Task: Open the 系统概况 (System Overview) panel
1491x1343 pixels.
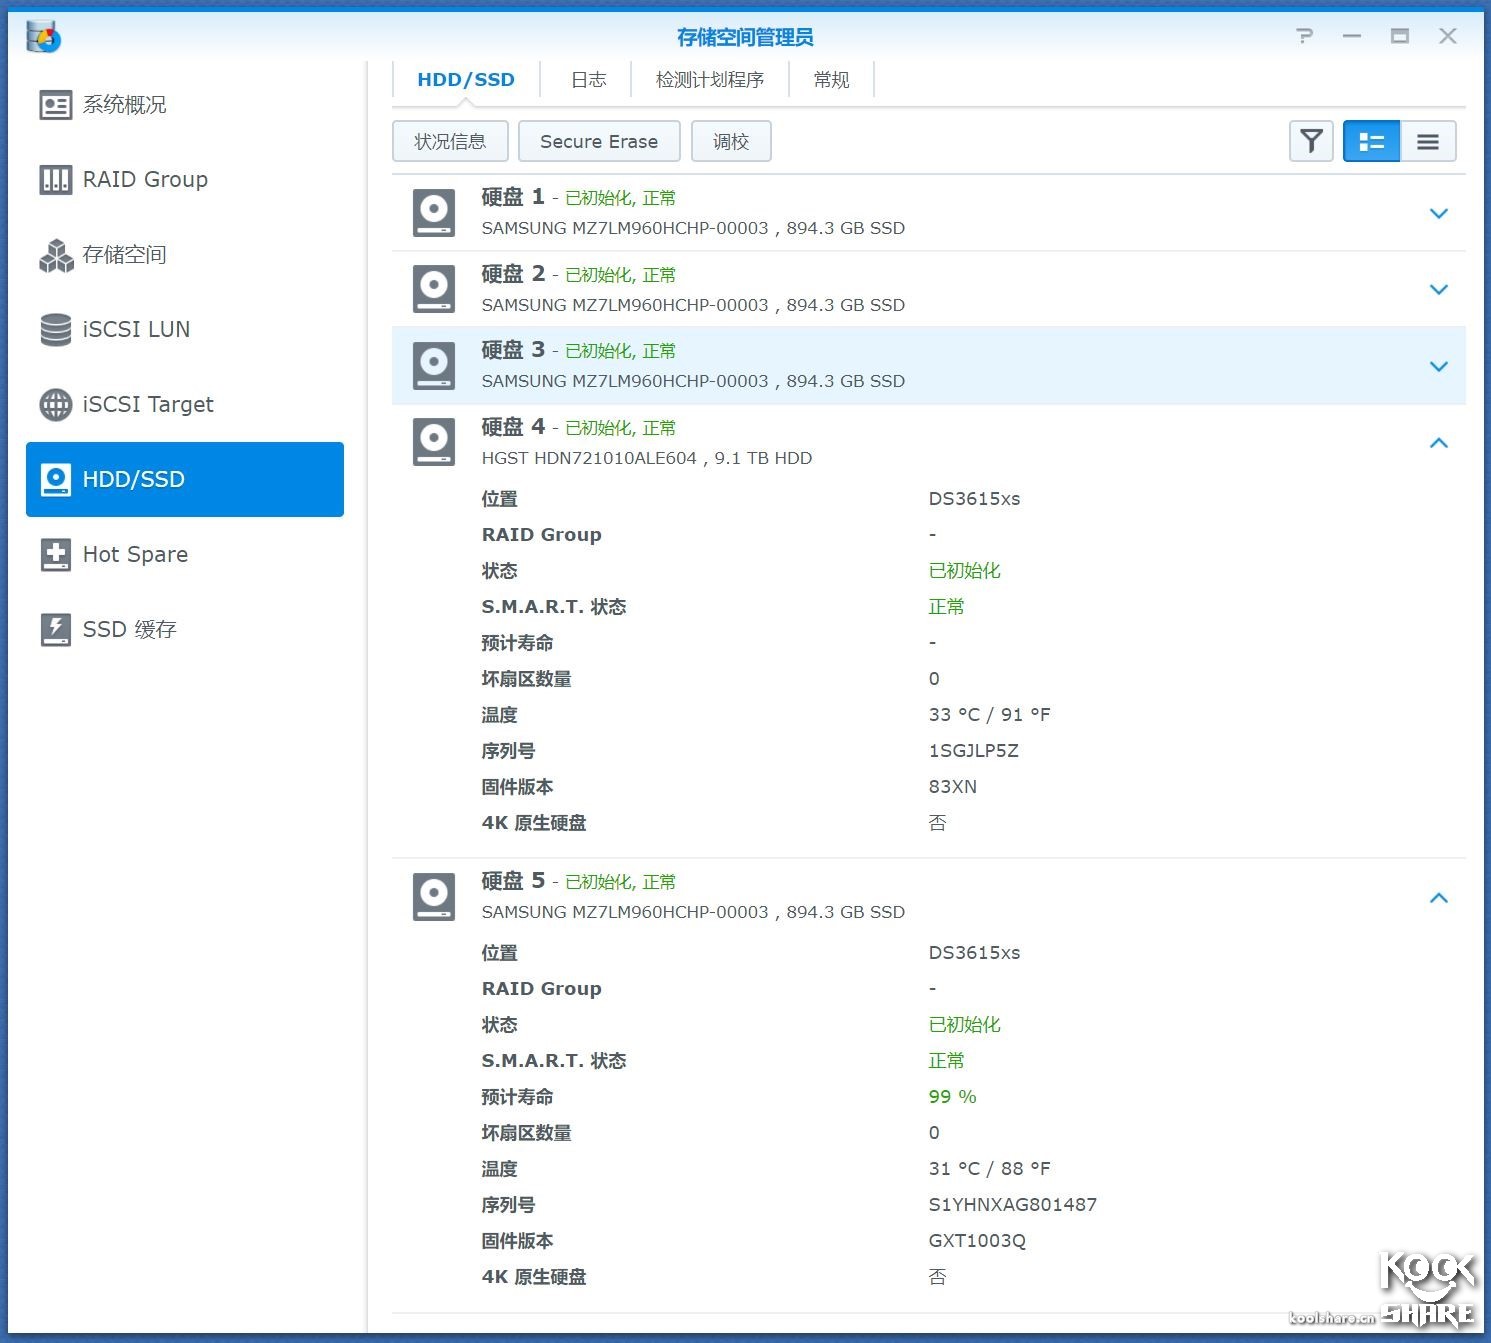Action: pyautogui.click(x=125, y=104)
